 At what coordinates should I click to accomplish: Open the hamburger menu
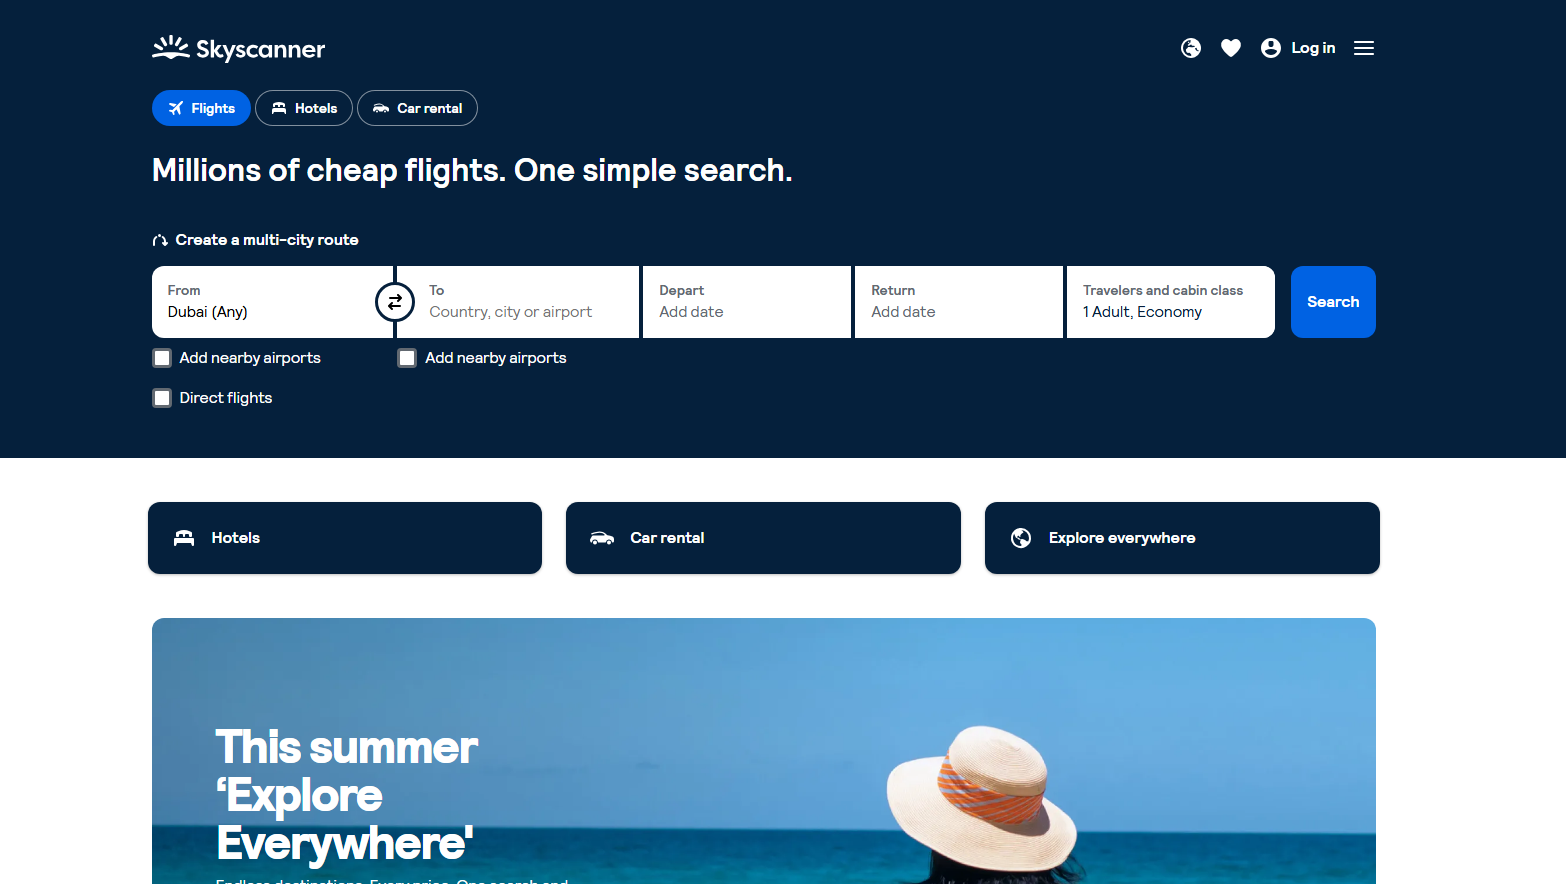pos(1363,48)
